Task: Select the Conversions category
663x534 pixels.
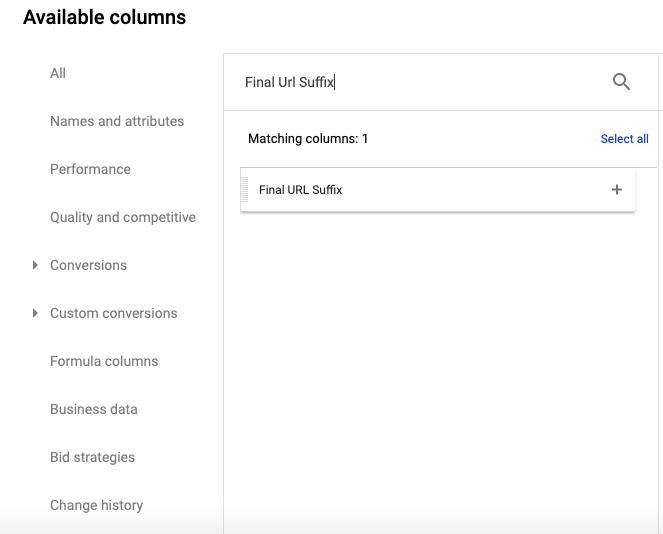Action: point(88,265)
